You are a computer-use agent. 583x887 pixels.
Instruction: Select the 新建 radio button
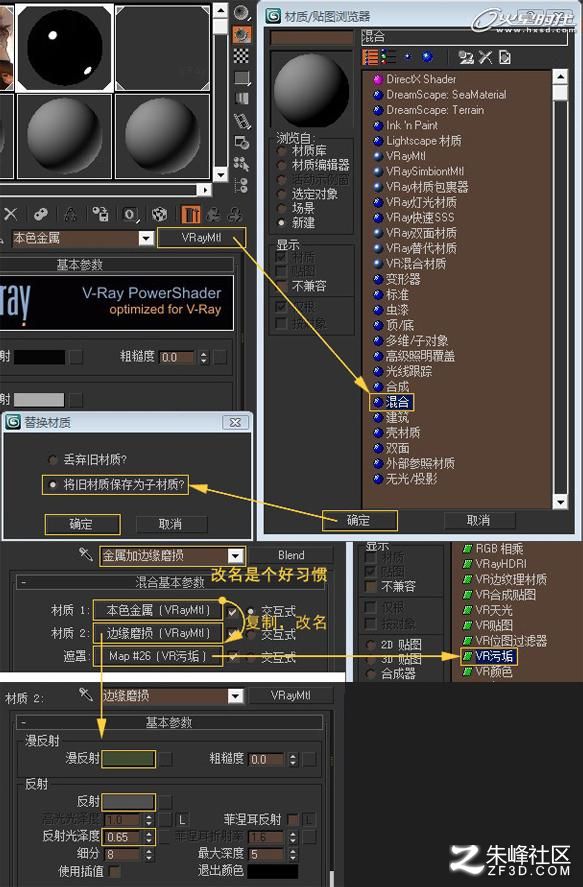tap(281, 223)
